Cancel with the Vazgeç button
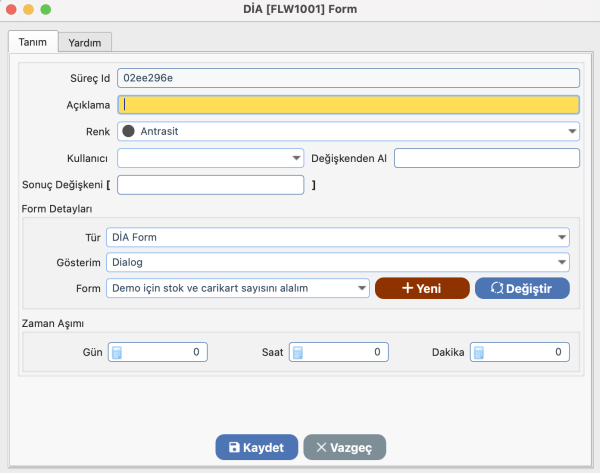Viewport: 600px width, 473px height. click(x=344, y=447)
